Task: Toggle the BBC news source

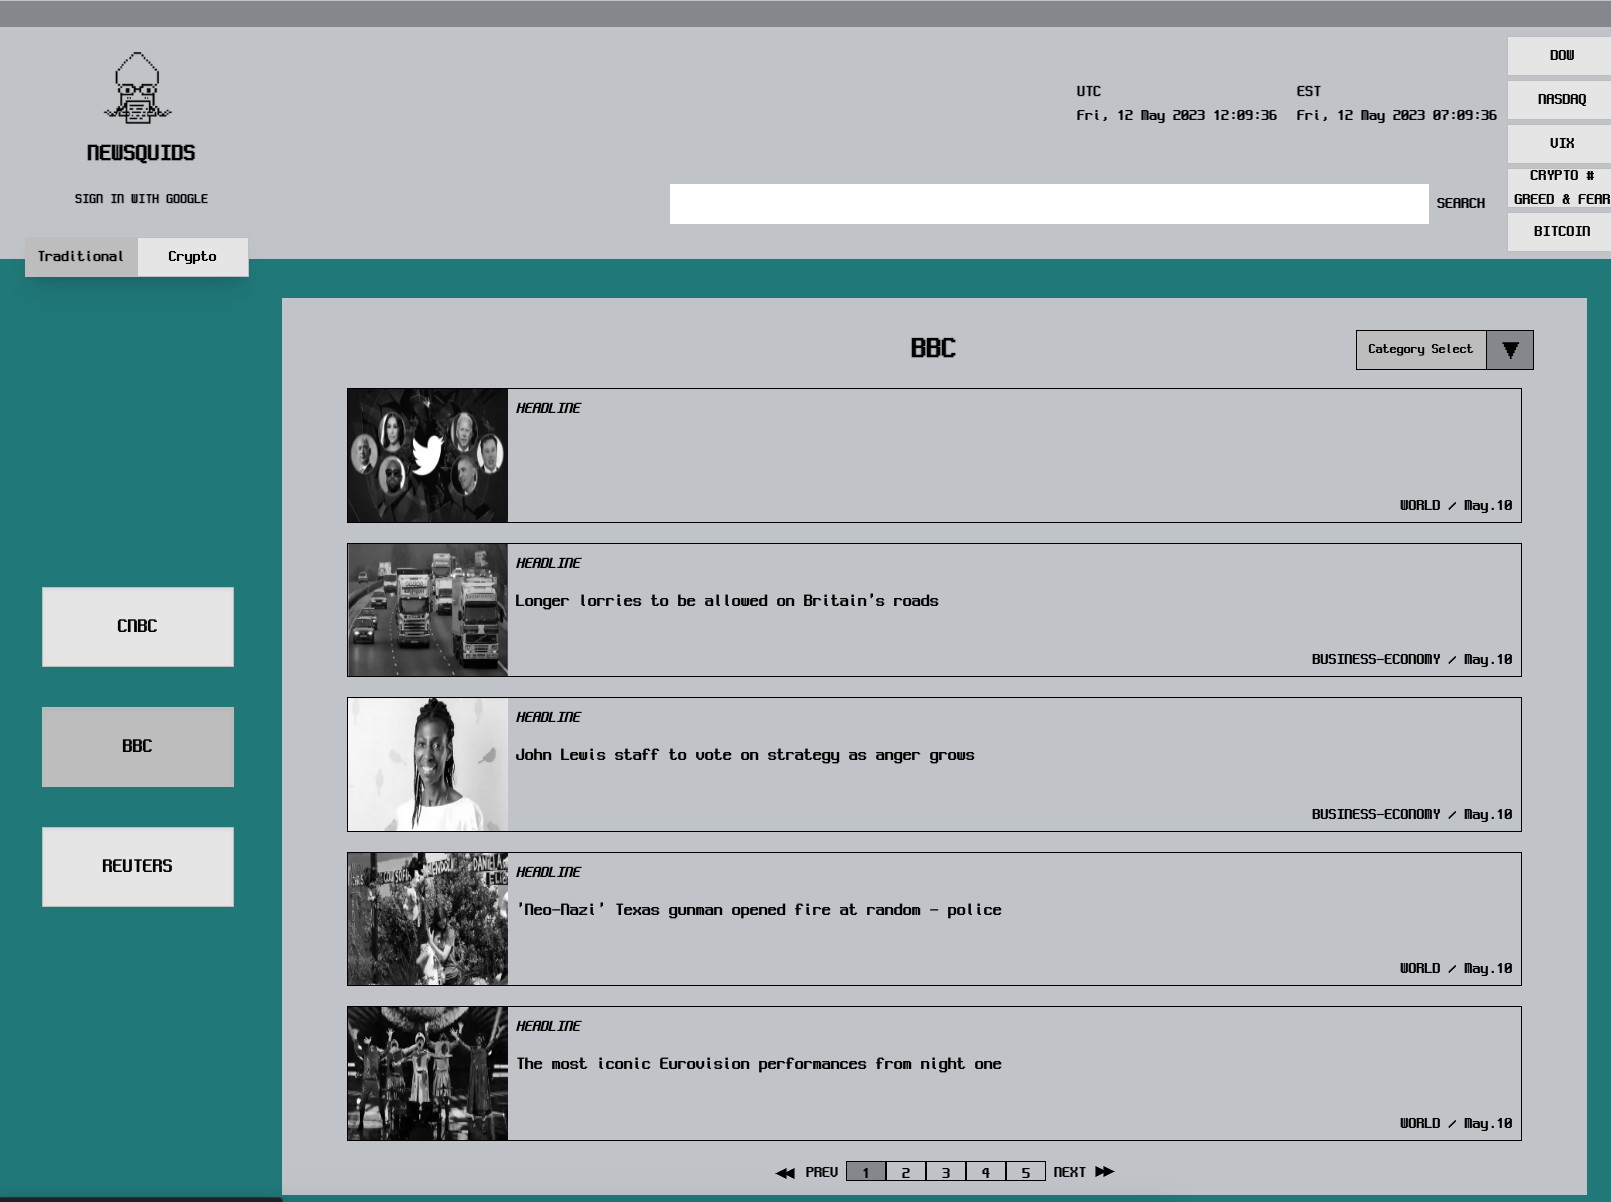Action: coord(137,746)
